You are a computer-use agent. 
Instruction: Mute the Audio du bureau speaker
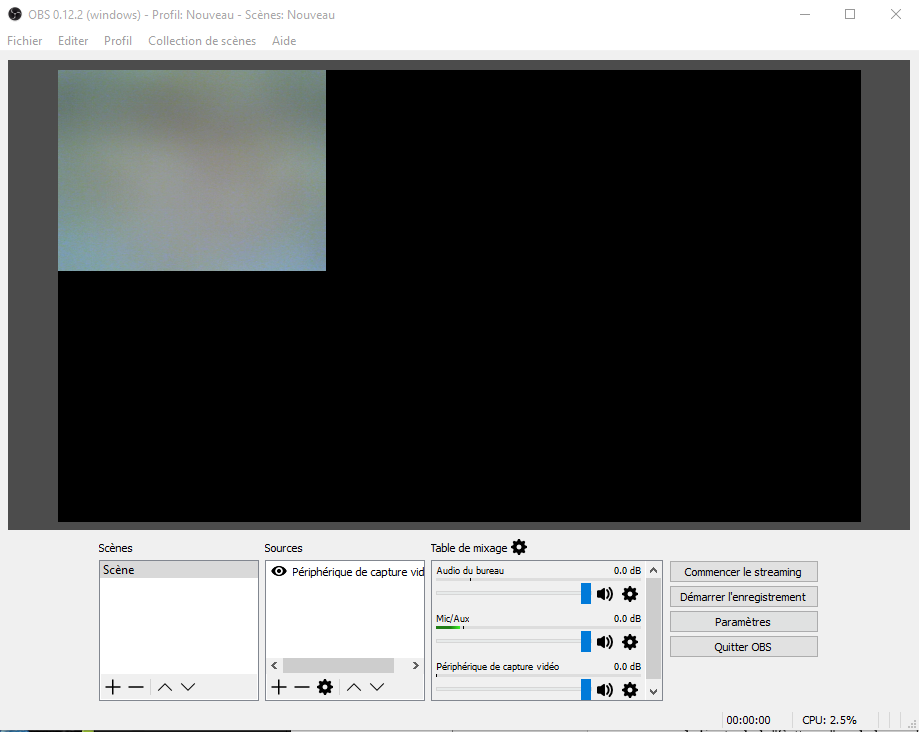605,594
